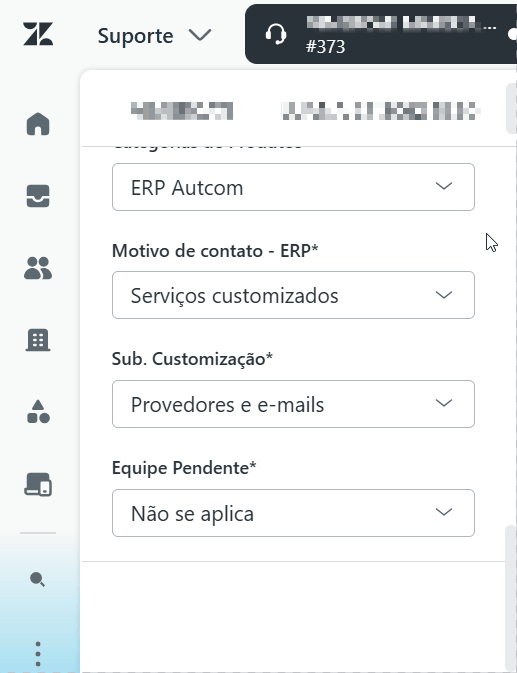Open the devices icon in sidebar
The image size is (517, 673).
pos(38,485)
